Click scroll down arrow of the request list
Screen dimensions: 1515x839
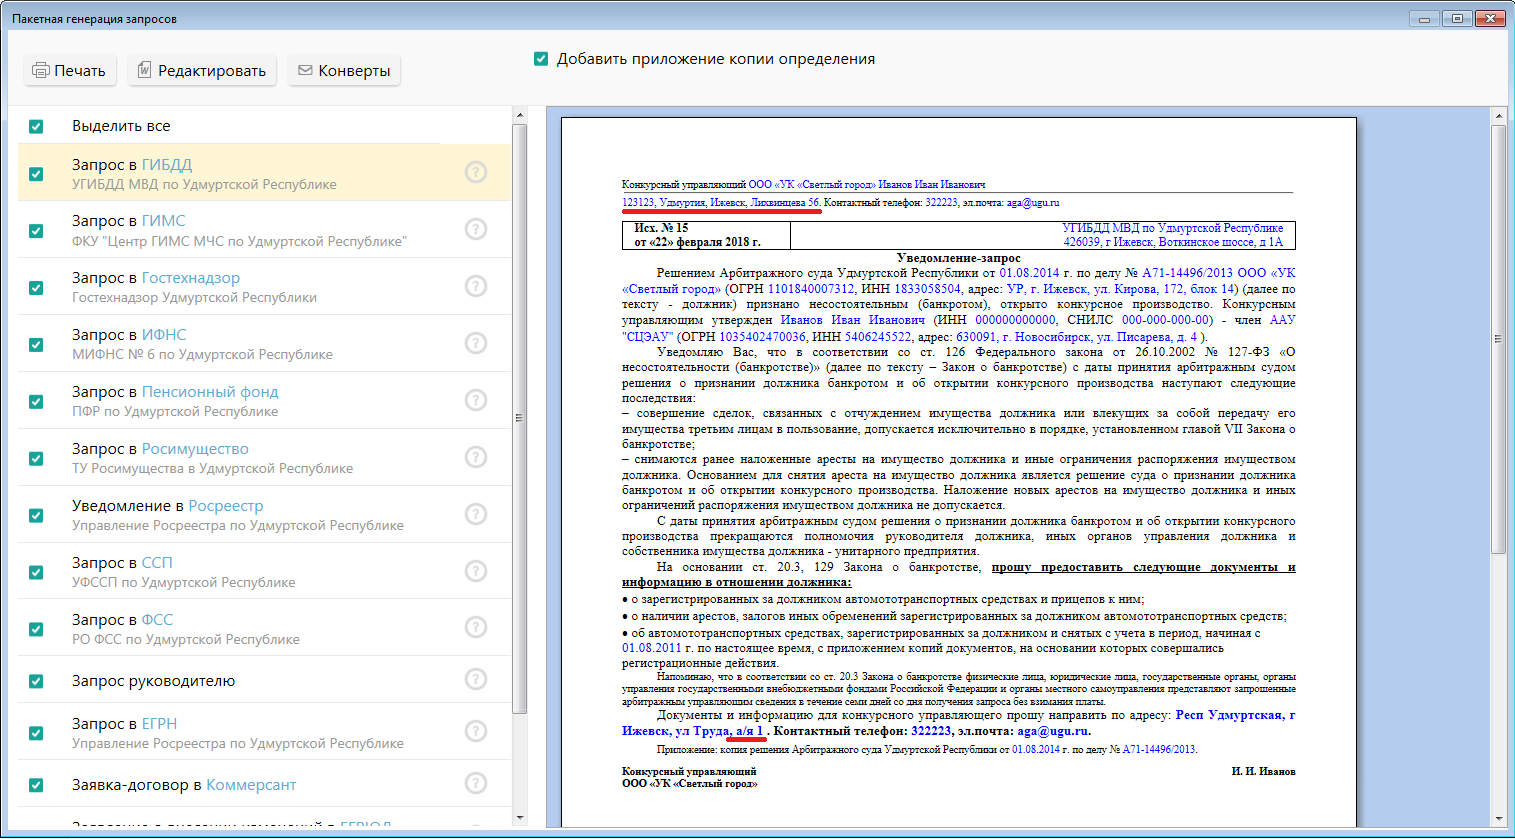click(519, 817)
